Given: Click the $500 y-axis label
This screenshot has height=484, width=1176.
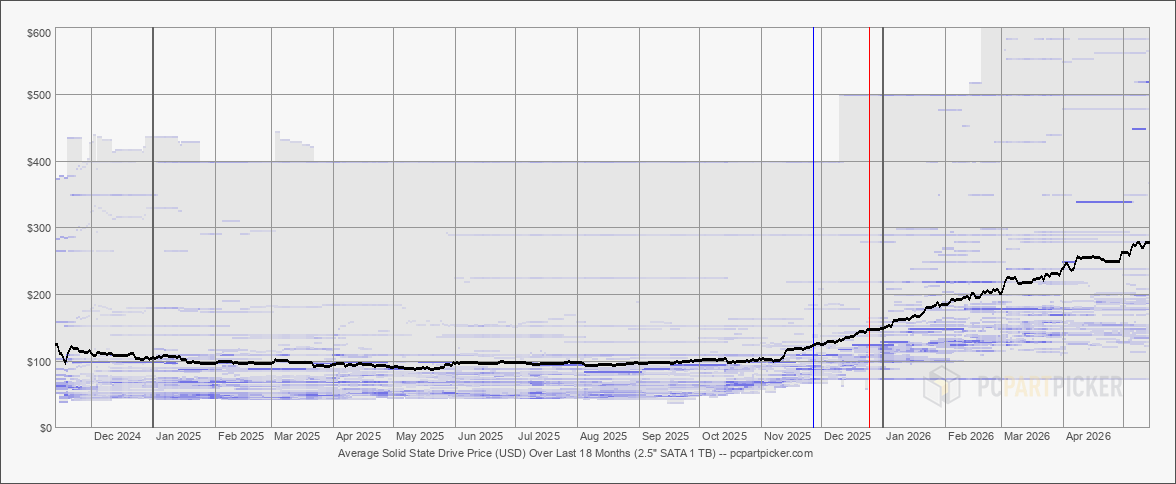Looking at the screenshot, I should coord(41,95).
